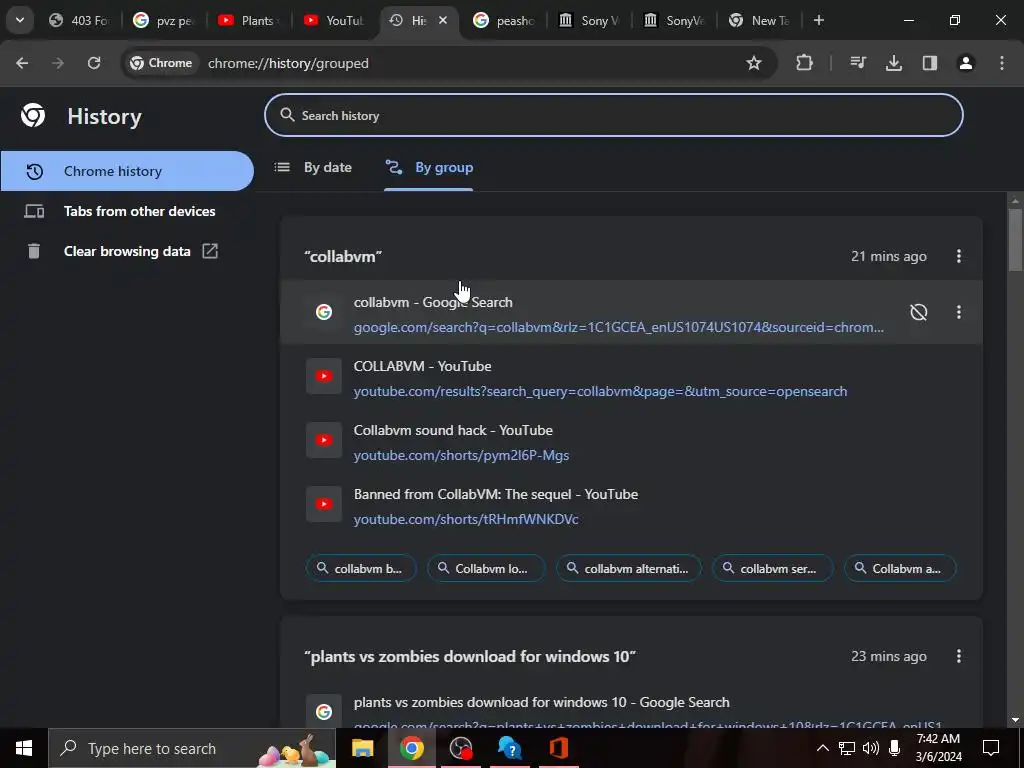Close the History tab
This screenshot has height=768, width=1024.
coord(443,20)
